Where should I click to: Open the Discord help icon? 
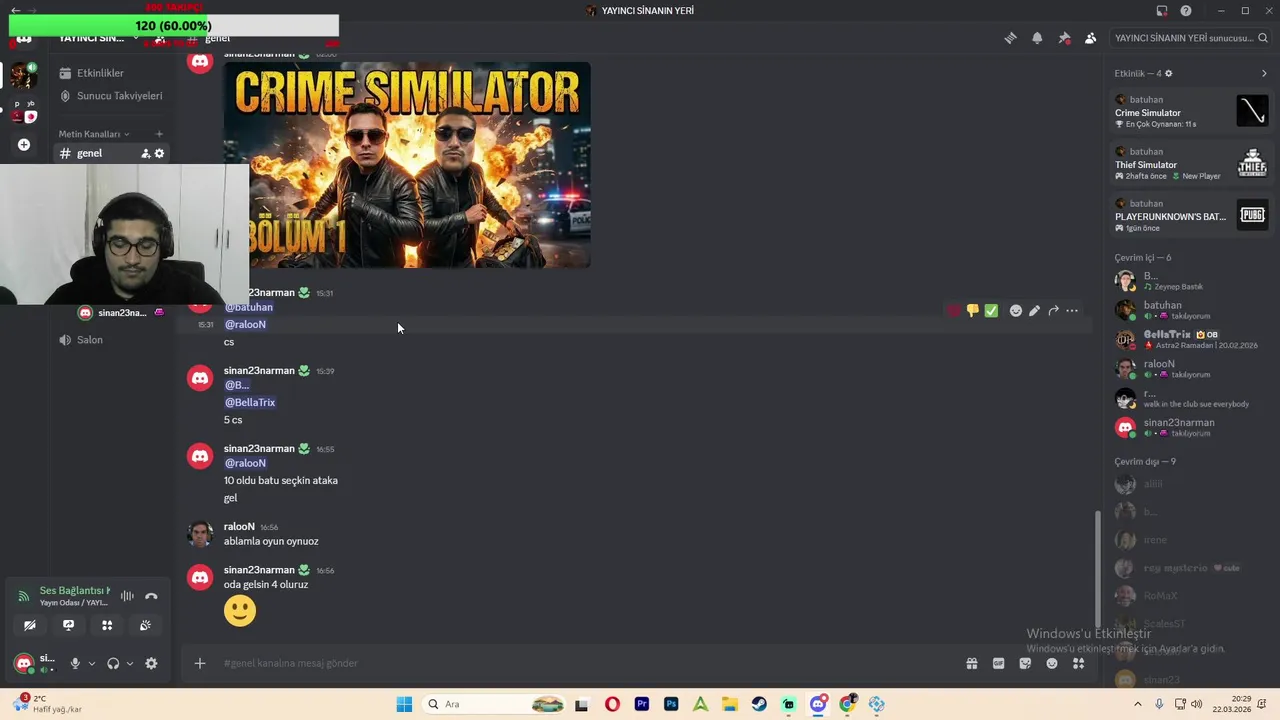tap(1186, 11)
